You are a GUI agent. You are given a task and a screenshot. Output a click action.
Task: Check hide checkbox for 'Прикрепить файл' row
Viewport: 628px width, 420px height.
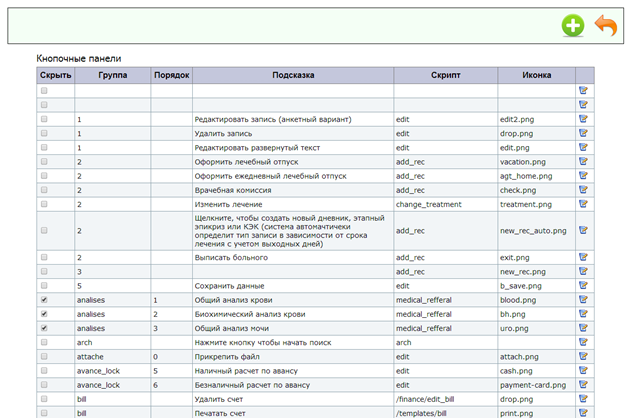point(44,355)
